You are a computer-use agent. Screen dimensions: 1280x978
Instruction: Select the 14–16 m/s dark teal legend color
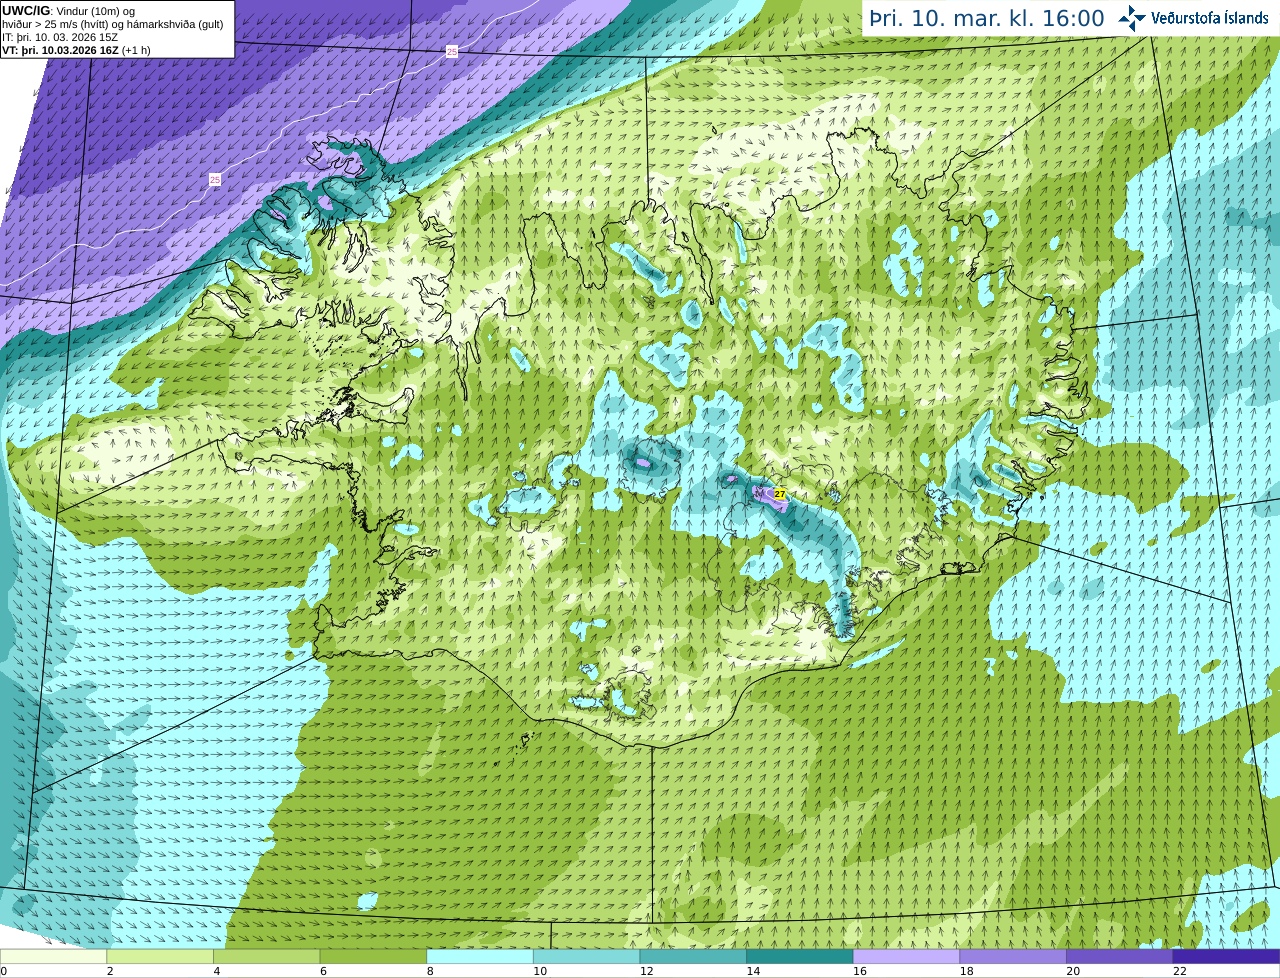(x=800, y=956)
